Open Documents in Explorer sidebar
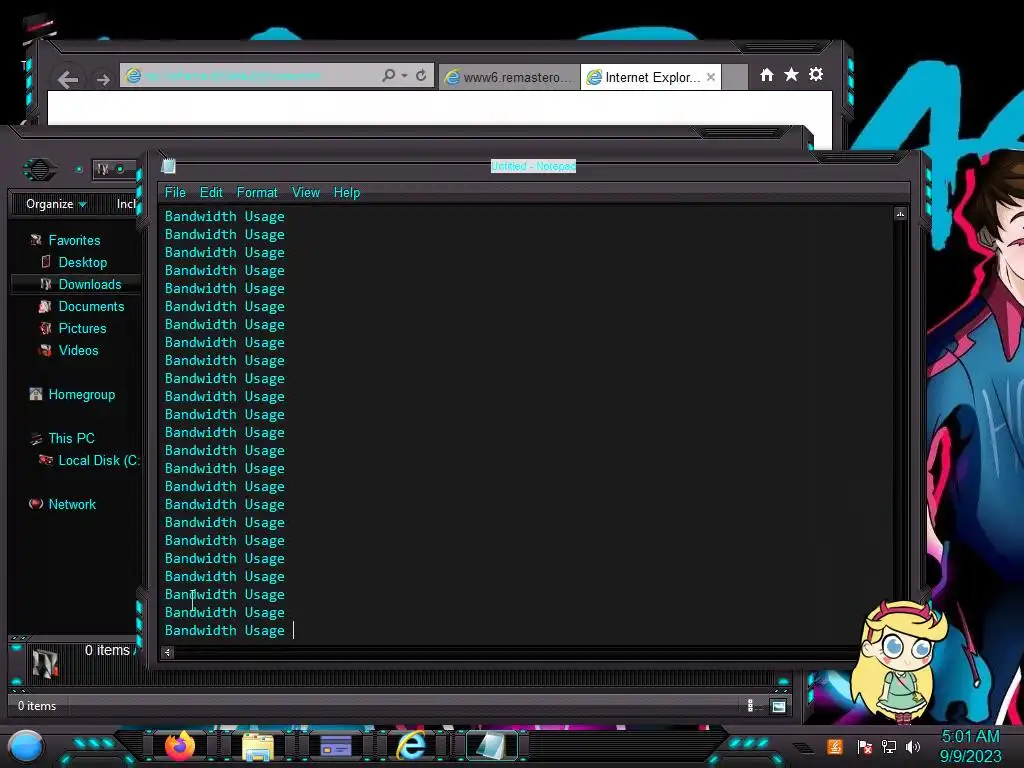This screenshot has height=768, width=1024. tap(91, 306)
